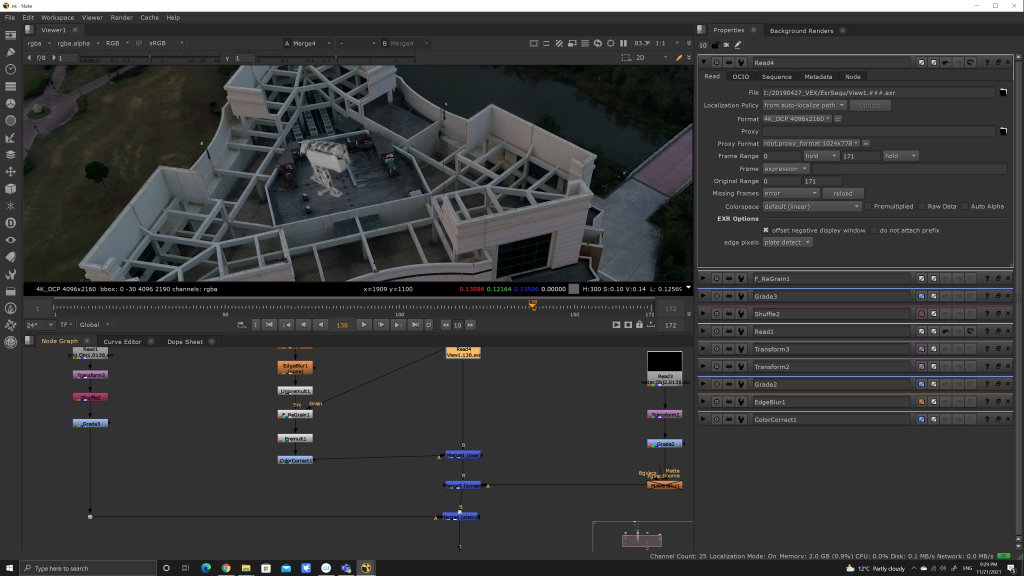Enable the Premultiplied checkbox
Screen dimensions: 1024x576
(x=869, y=206)
